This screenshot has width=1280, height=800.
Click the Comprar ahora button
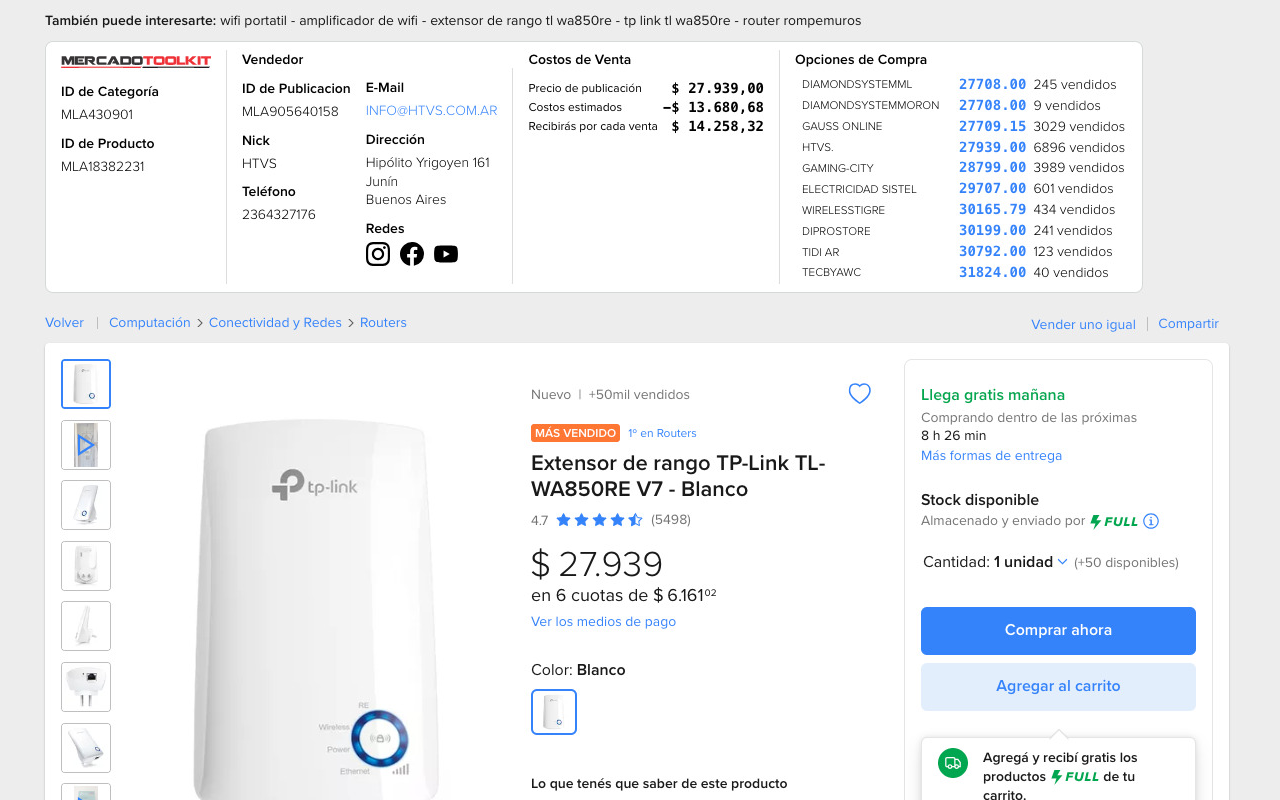(x=1058, y=631)
